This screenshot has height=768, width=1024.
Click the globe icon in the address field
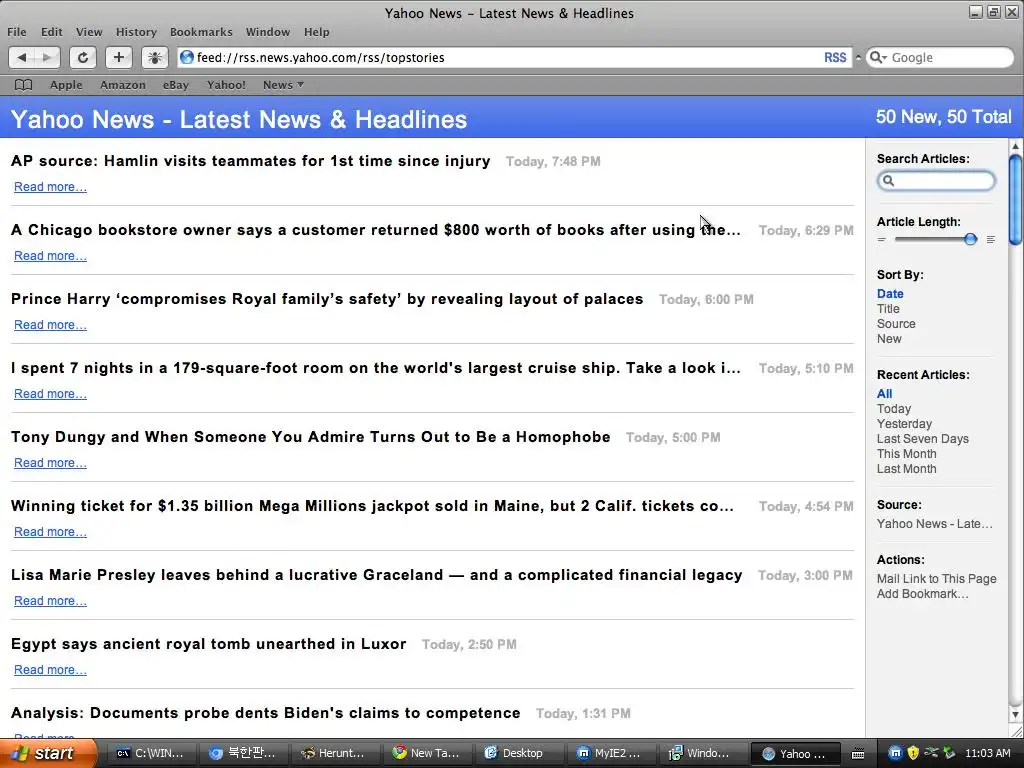tap(187, 57)
